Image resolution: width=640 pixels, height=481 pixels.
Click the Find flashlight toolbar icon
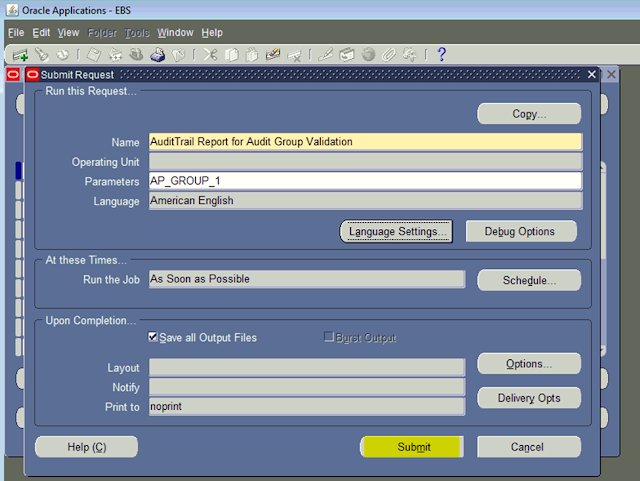[x=41, y=54]
